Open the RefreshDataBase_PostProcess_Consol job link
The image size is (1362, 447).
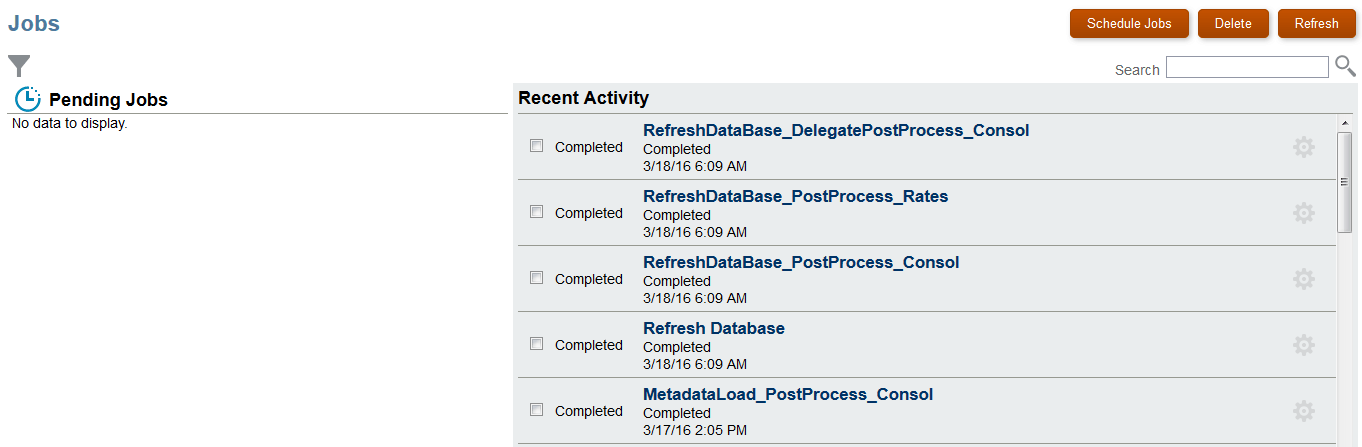click(x=800, y=262)
